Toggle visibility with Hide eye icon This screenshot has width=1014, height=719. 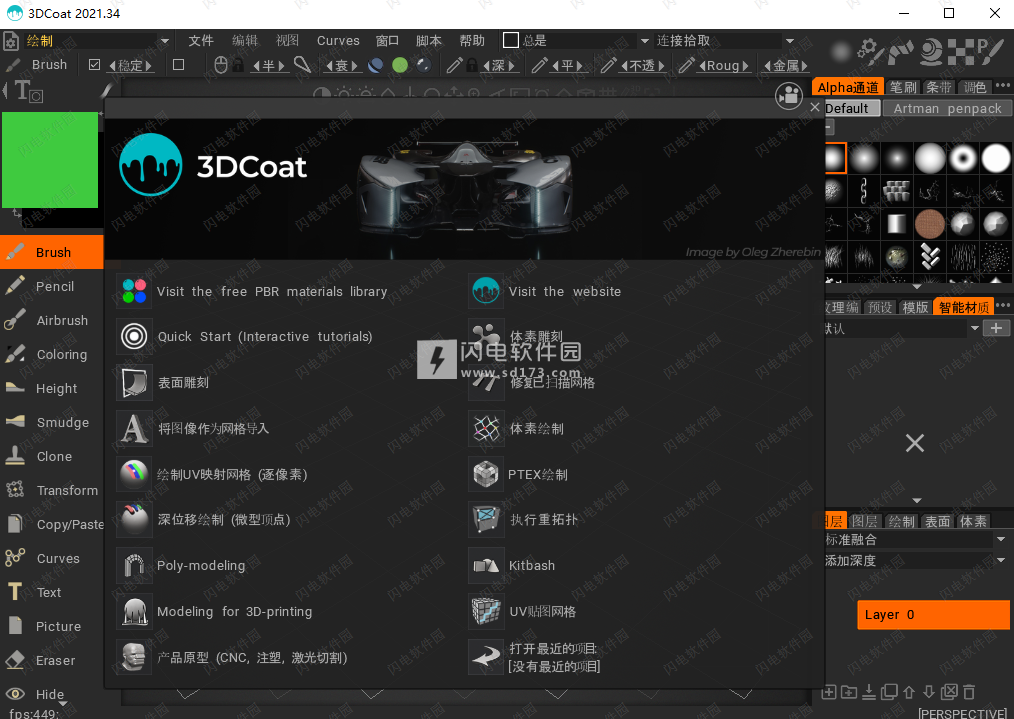click(15, 694)
